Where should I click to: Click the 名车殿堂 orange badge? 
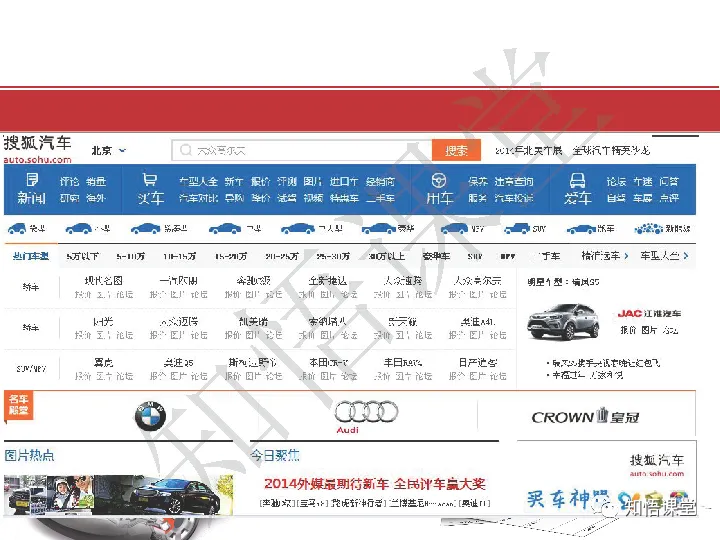[x=18, y=405]
